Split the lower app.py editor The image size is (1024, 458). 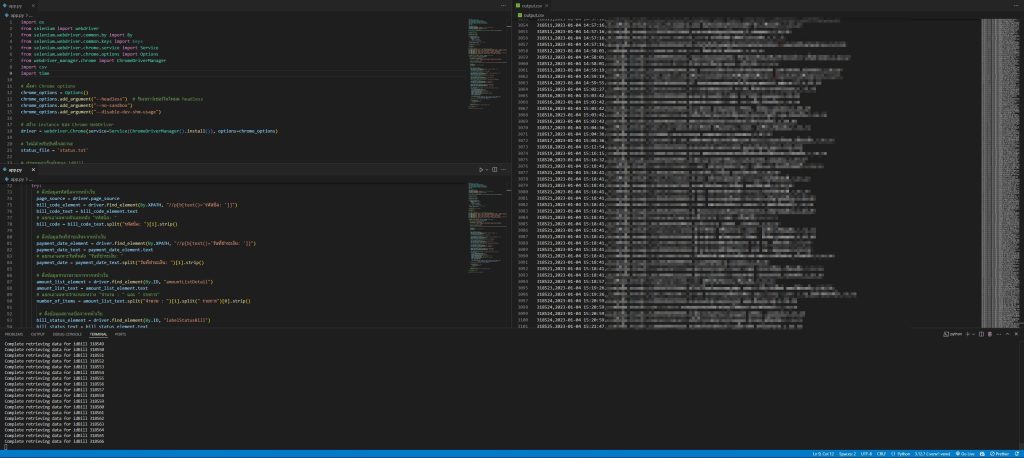[497, 170]
